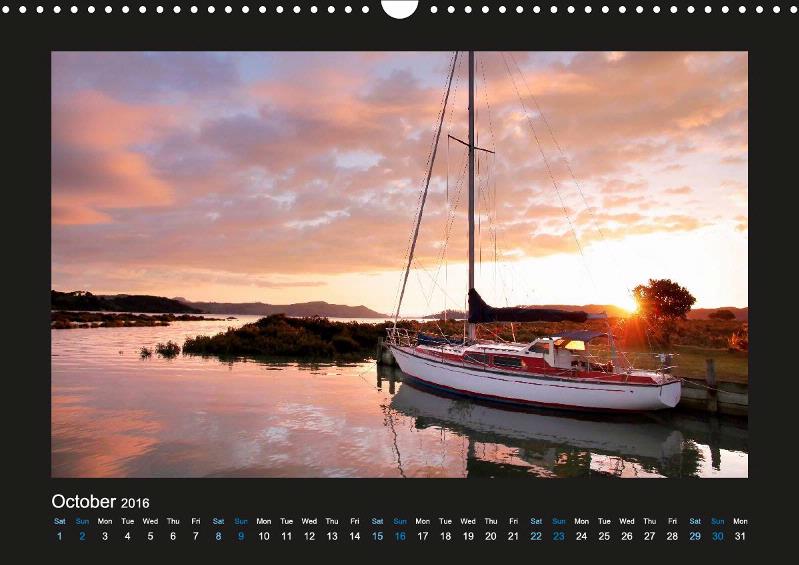The image size is (799, 565).
Task: Click the Wed label above date 26
Action: (x=627, y=521)
